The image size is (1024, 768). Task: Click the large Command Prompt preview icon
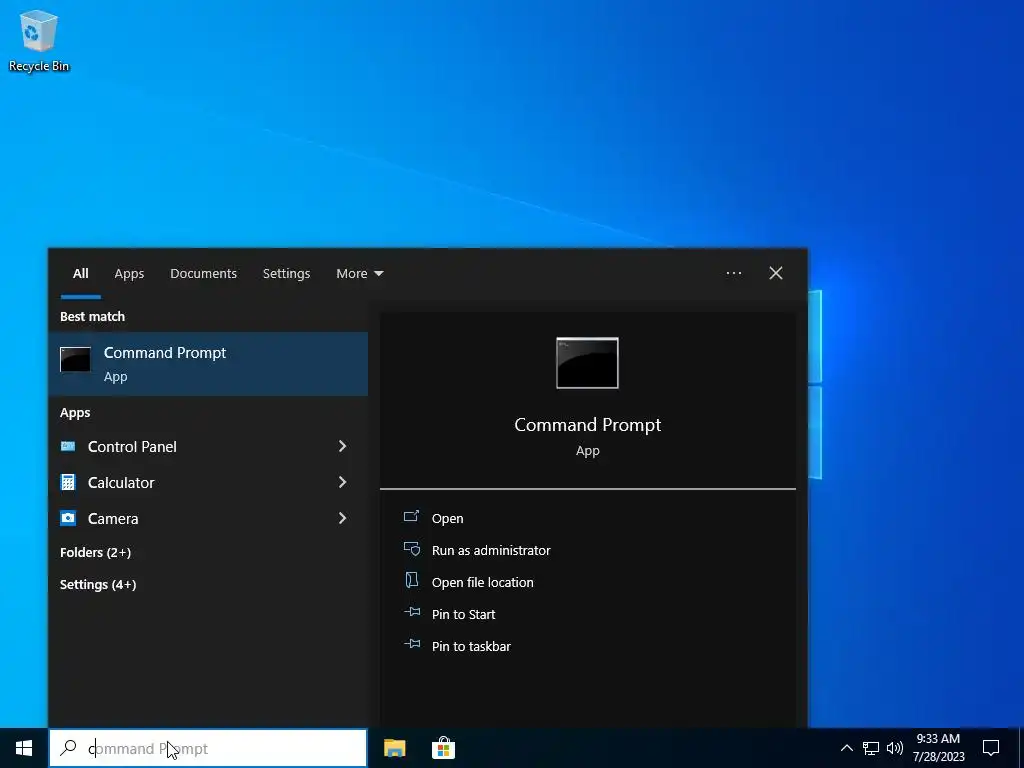click(587, 362)
